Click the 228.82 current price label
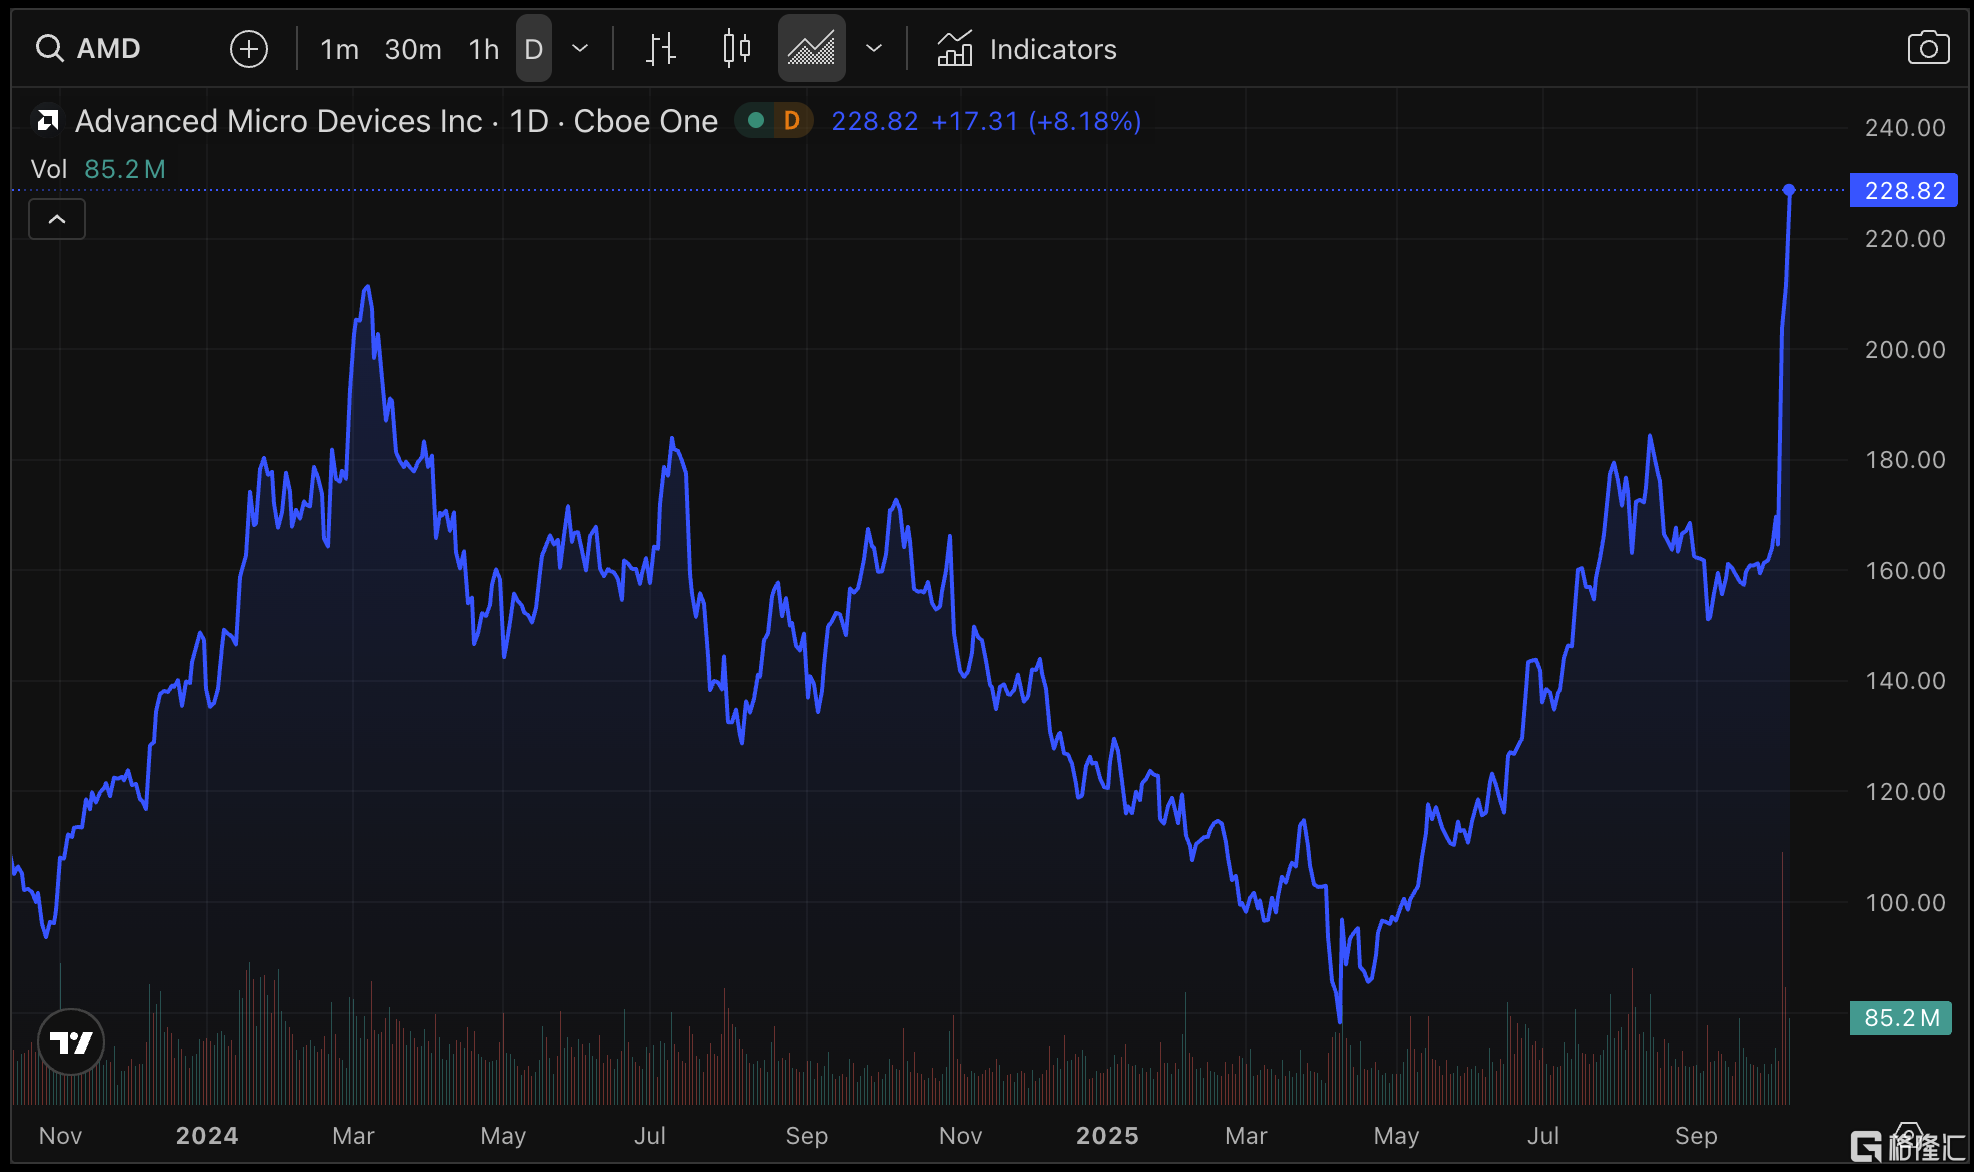The width and height of the screenshot is (1974, 1172). [x=1903, y=190]
